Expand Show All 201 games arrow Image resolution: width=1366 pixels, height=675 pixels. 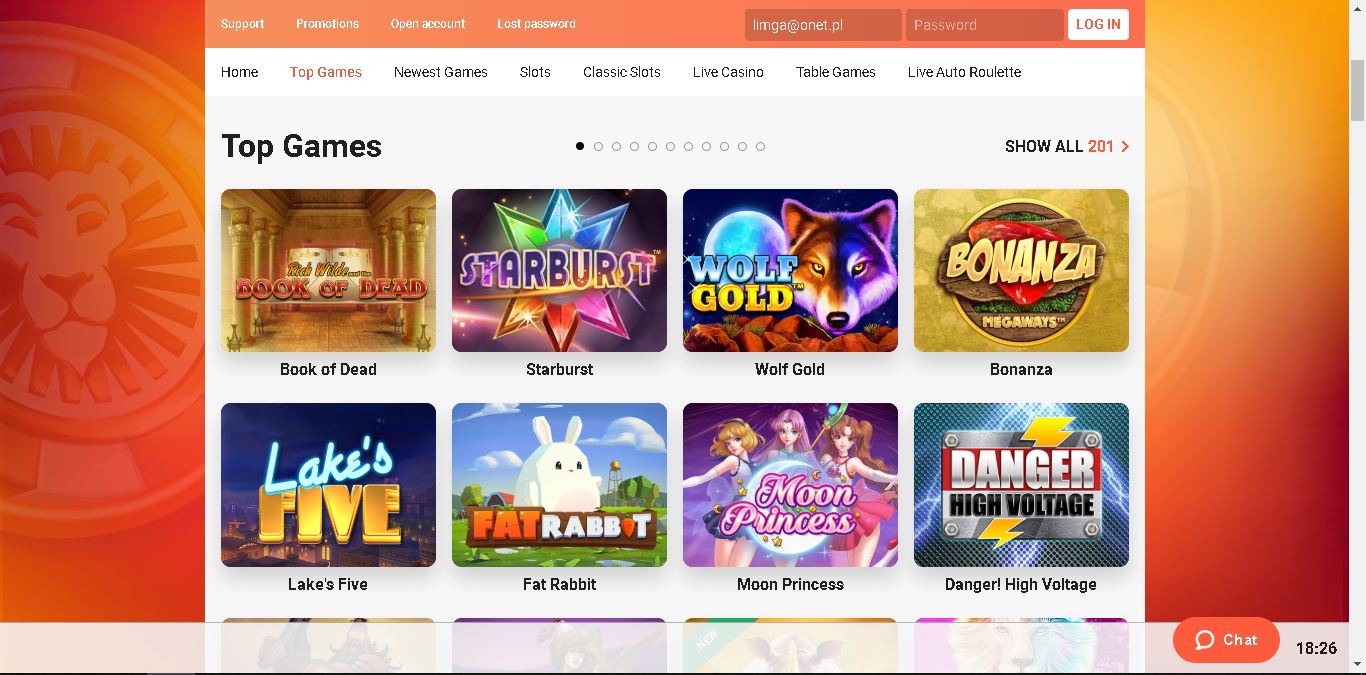pos(1125,146)
